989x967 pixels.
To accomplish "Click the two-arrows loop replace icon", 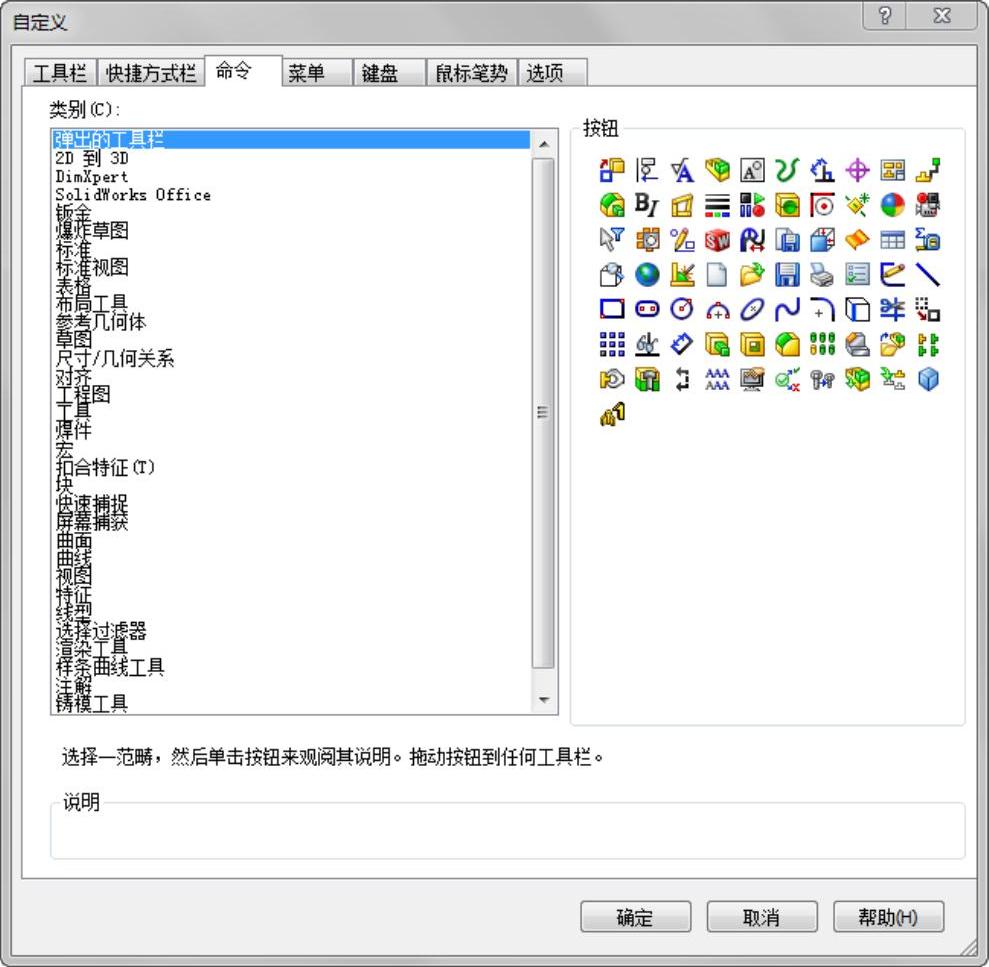I will coord(682,380).
